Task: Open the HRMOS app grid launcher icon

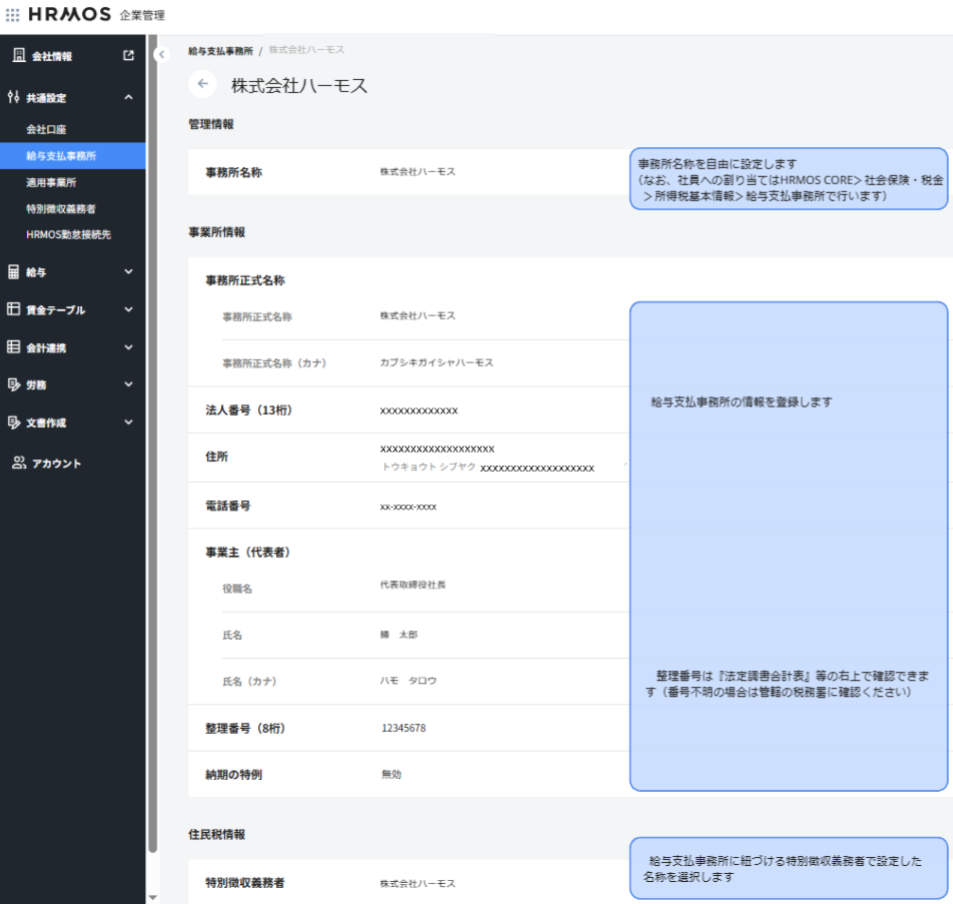Action: tap(13, 15)
